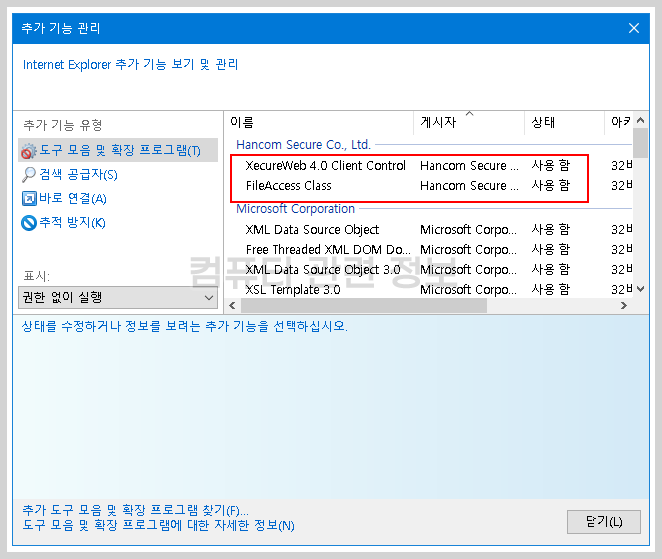Select 검색 공급자(S) category
Image resolution: width=662 pixels, height=559 pixels.
78,174
